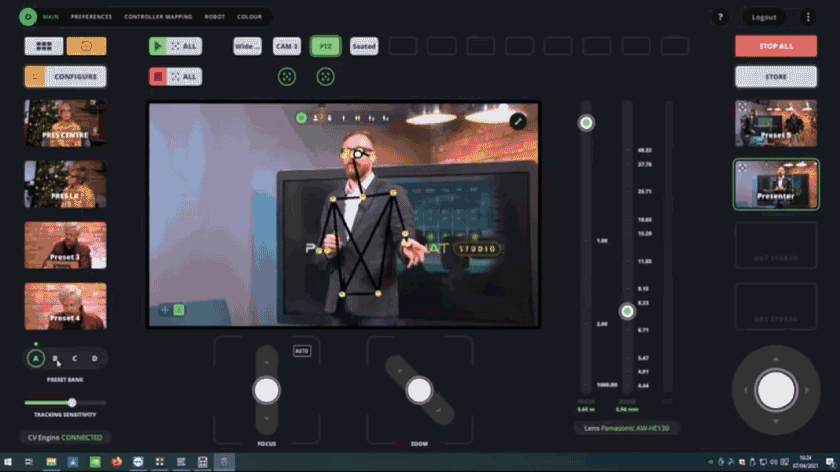
Task: Click the grid view icon button
Action: (x=44, y=46)
